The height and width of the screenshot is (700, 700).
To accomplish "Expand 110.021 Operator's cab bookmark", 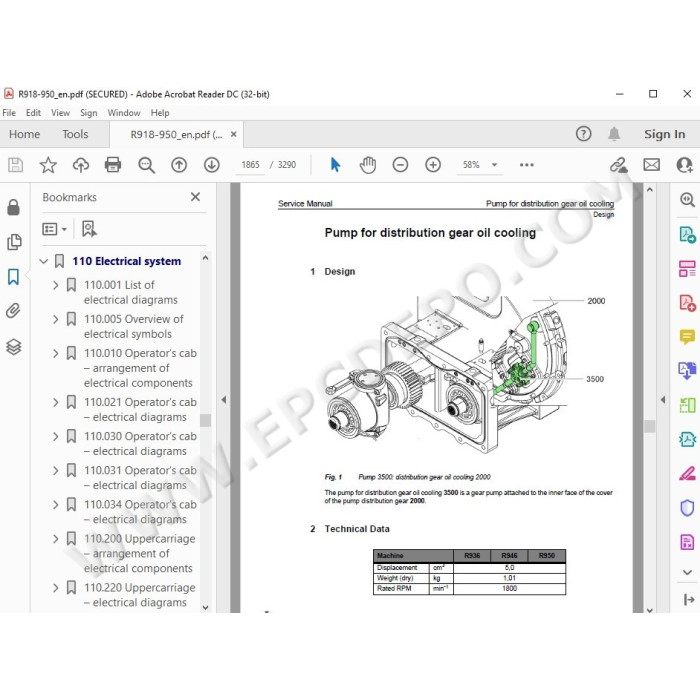I will coord(55,402).
